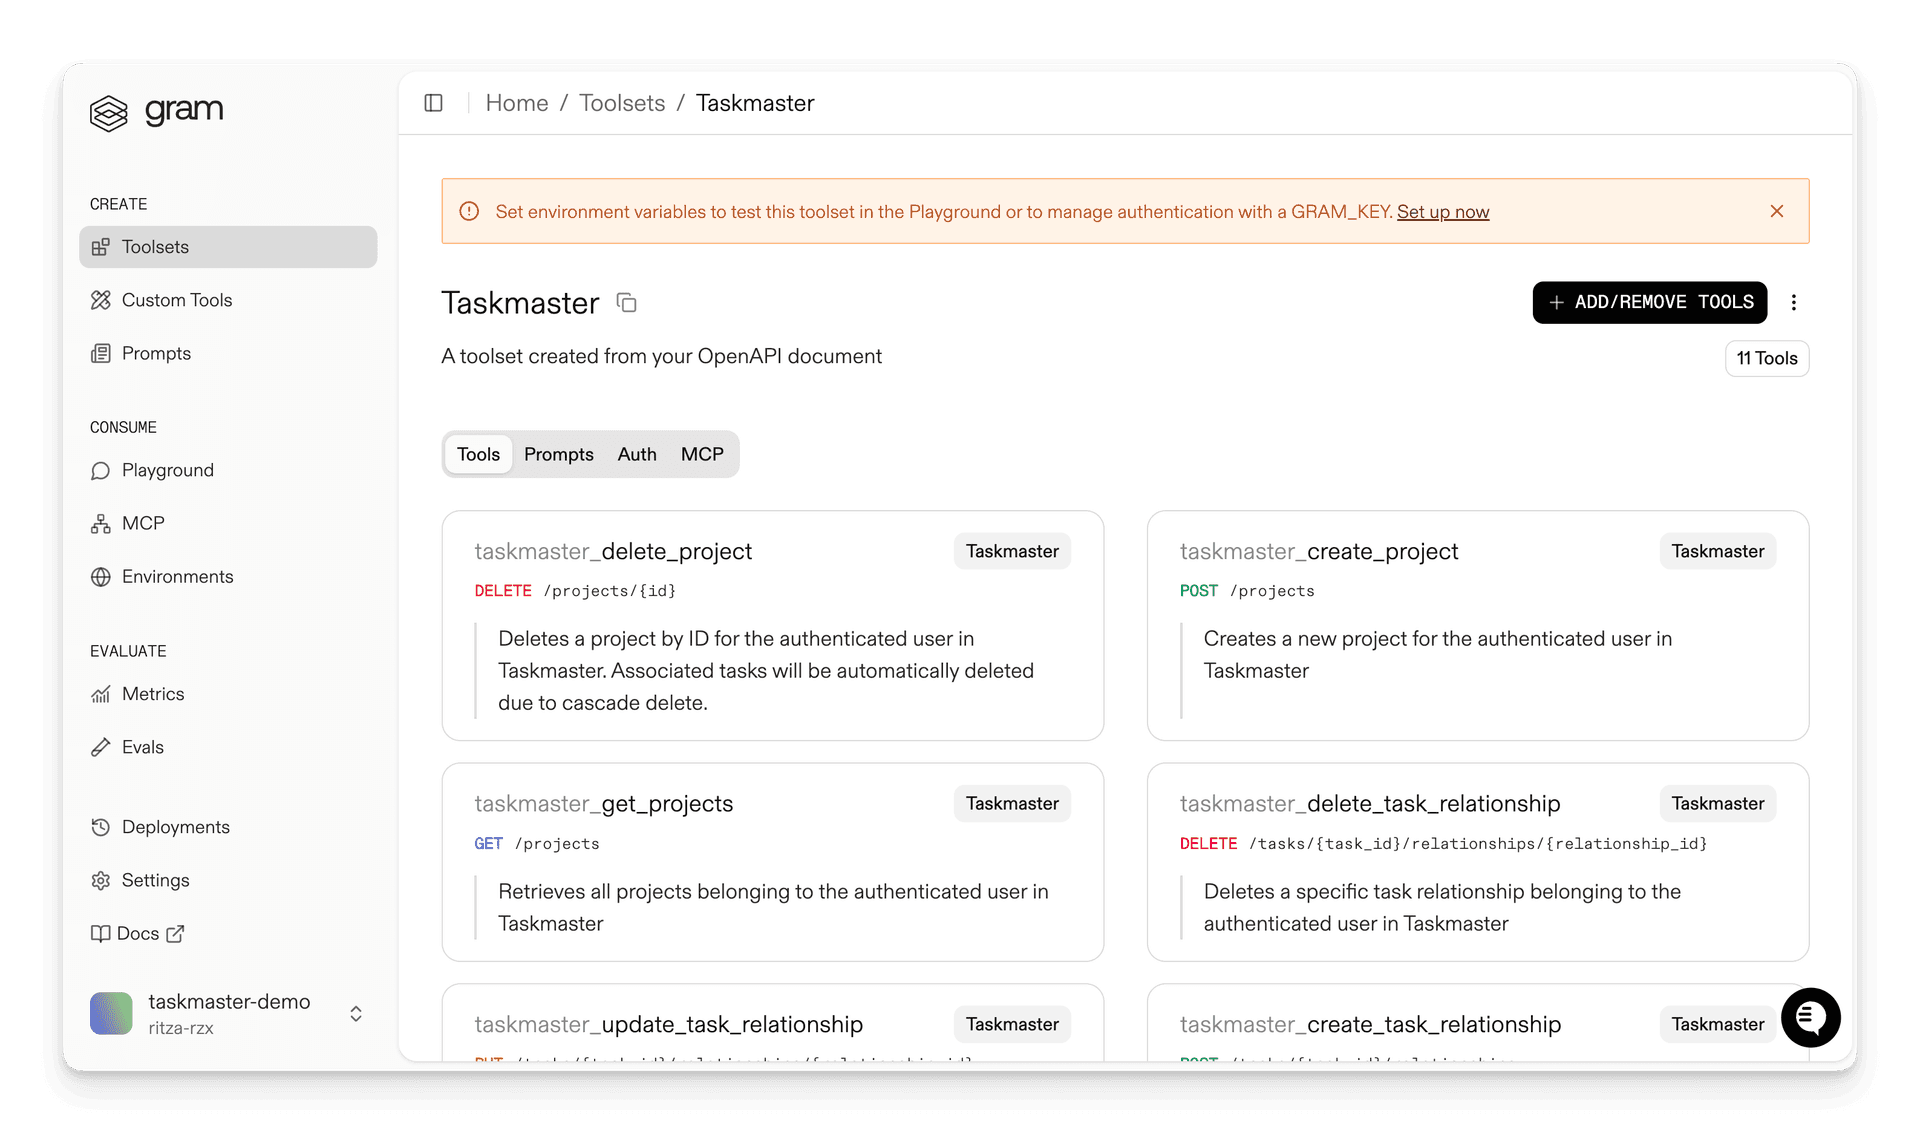Screen dimensions: 1920x1134
Task: Dismiss the environment variables warning banner
Action: tap(1776, 211)
